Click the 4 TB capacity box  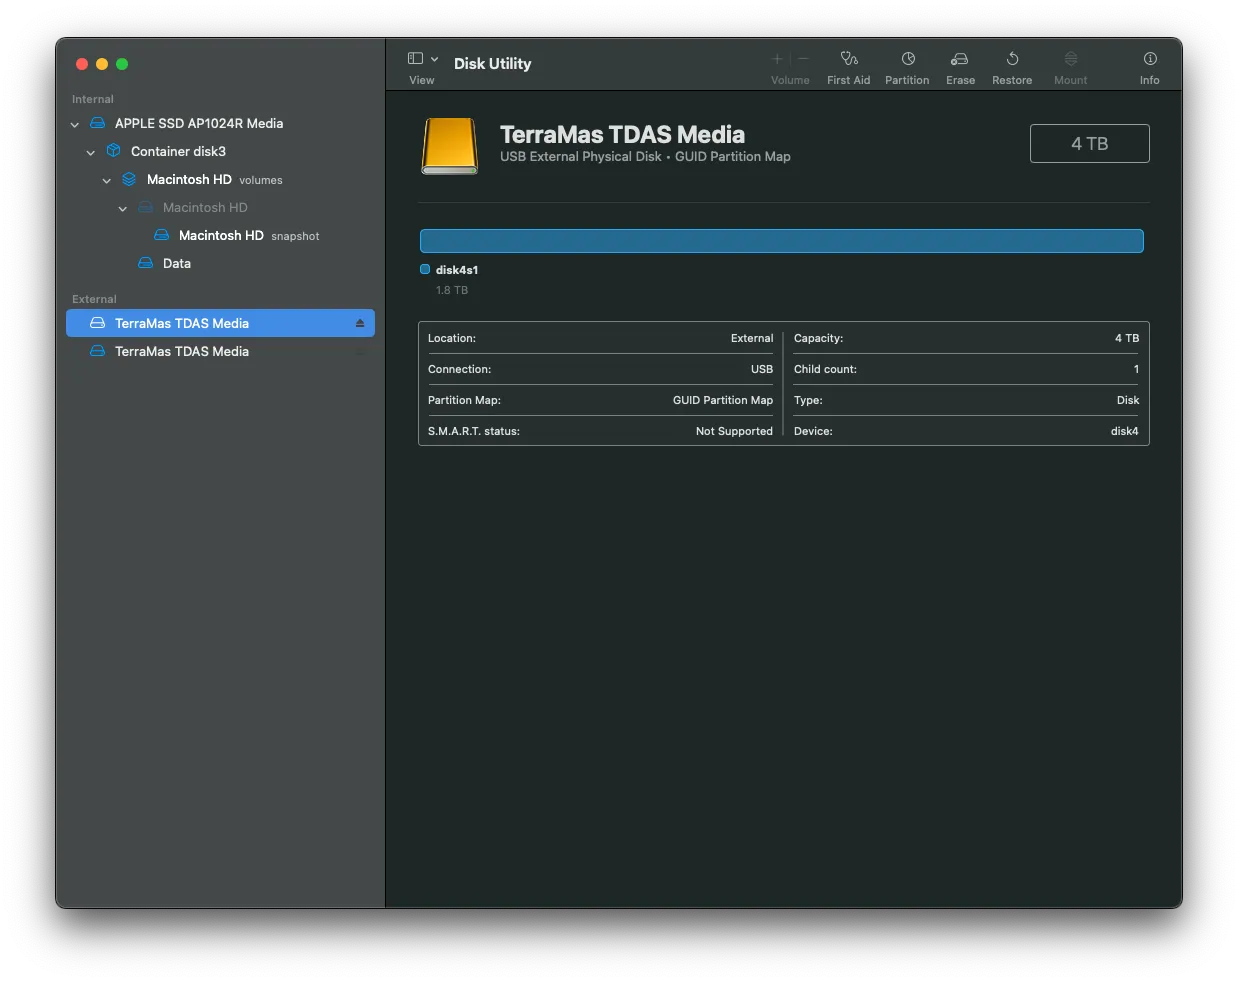coord(1089,143)
